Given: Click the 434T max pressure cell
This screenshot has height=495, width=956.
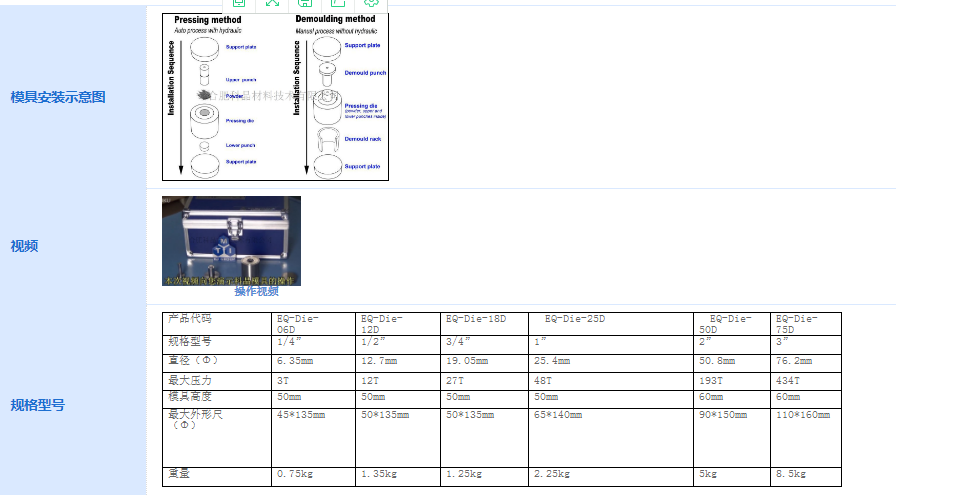Looking at the screenshot, I should pos(806,381).
